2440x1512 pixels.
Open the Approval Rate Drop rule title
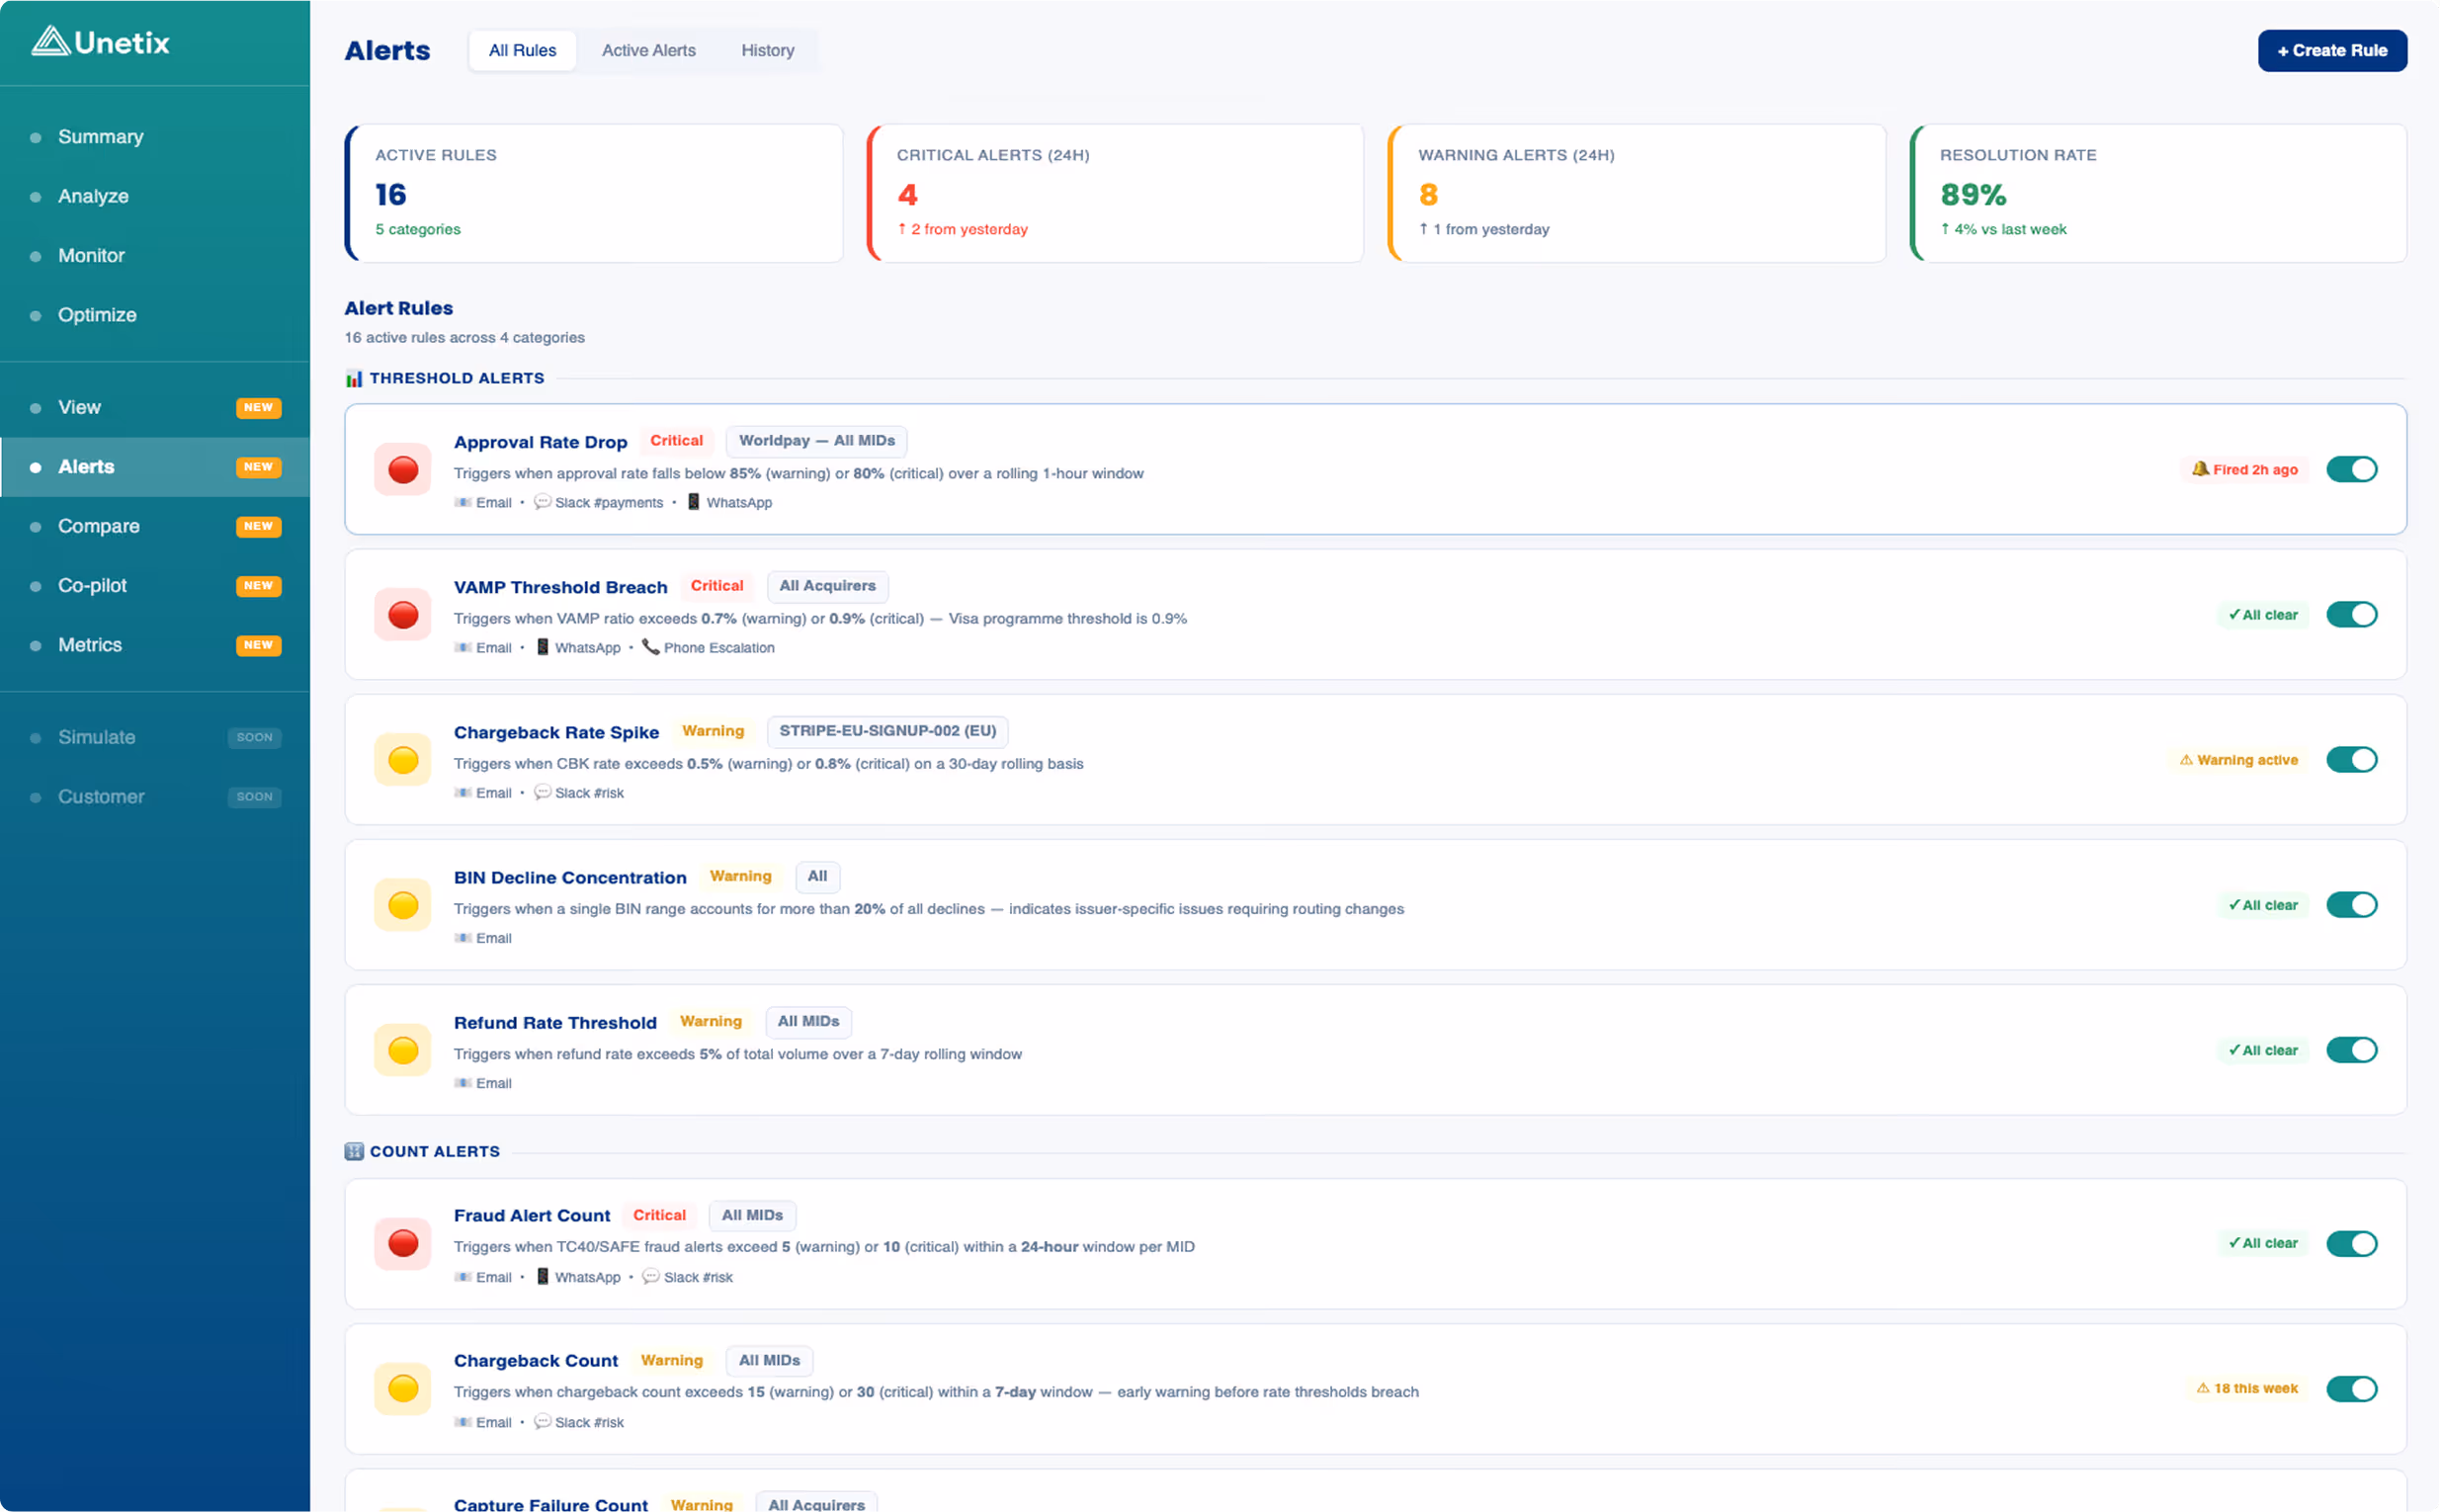click(x=540, y=441)
